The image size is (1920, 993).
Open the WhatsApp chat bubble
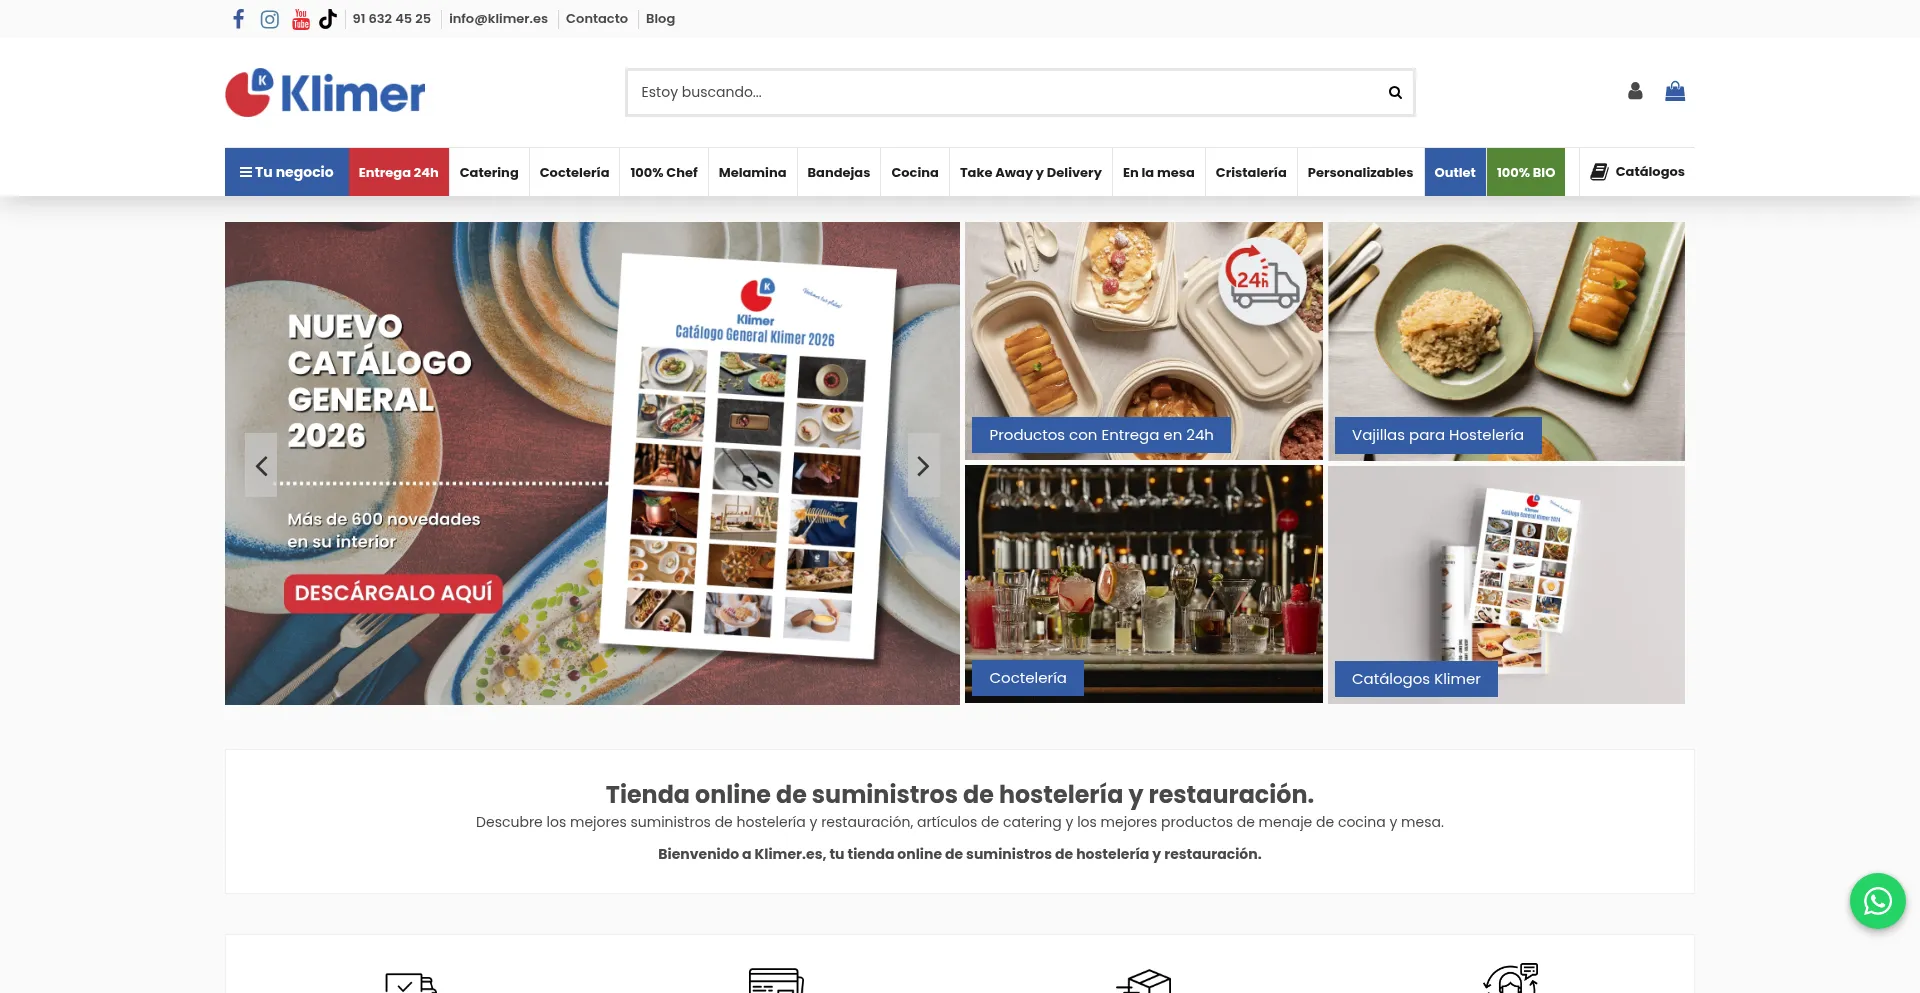tap(1877, 901)
